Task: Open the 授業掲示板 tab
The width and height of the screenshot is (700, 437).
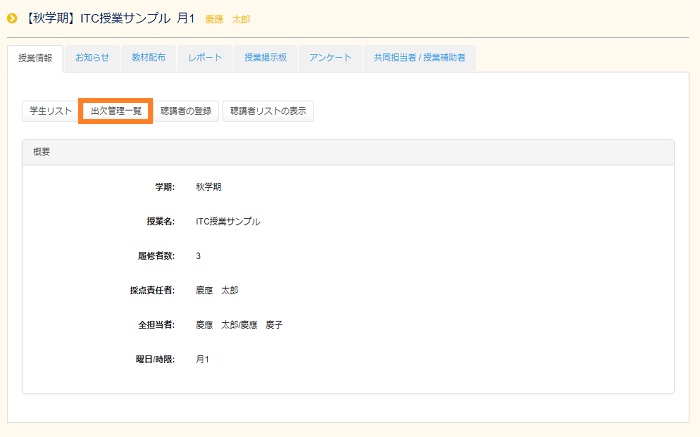Action: coord(265,58)
